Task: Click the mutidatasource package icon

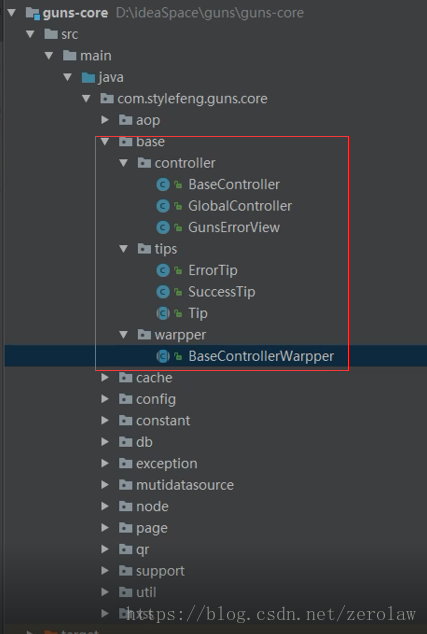Action: 125,484
